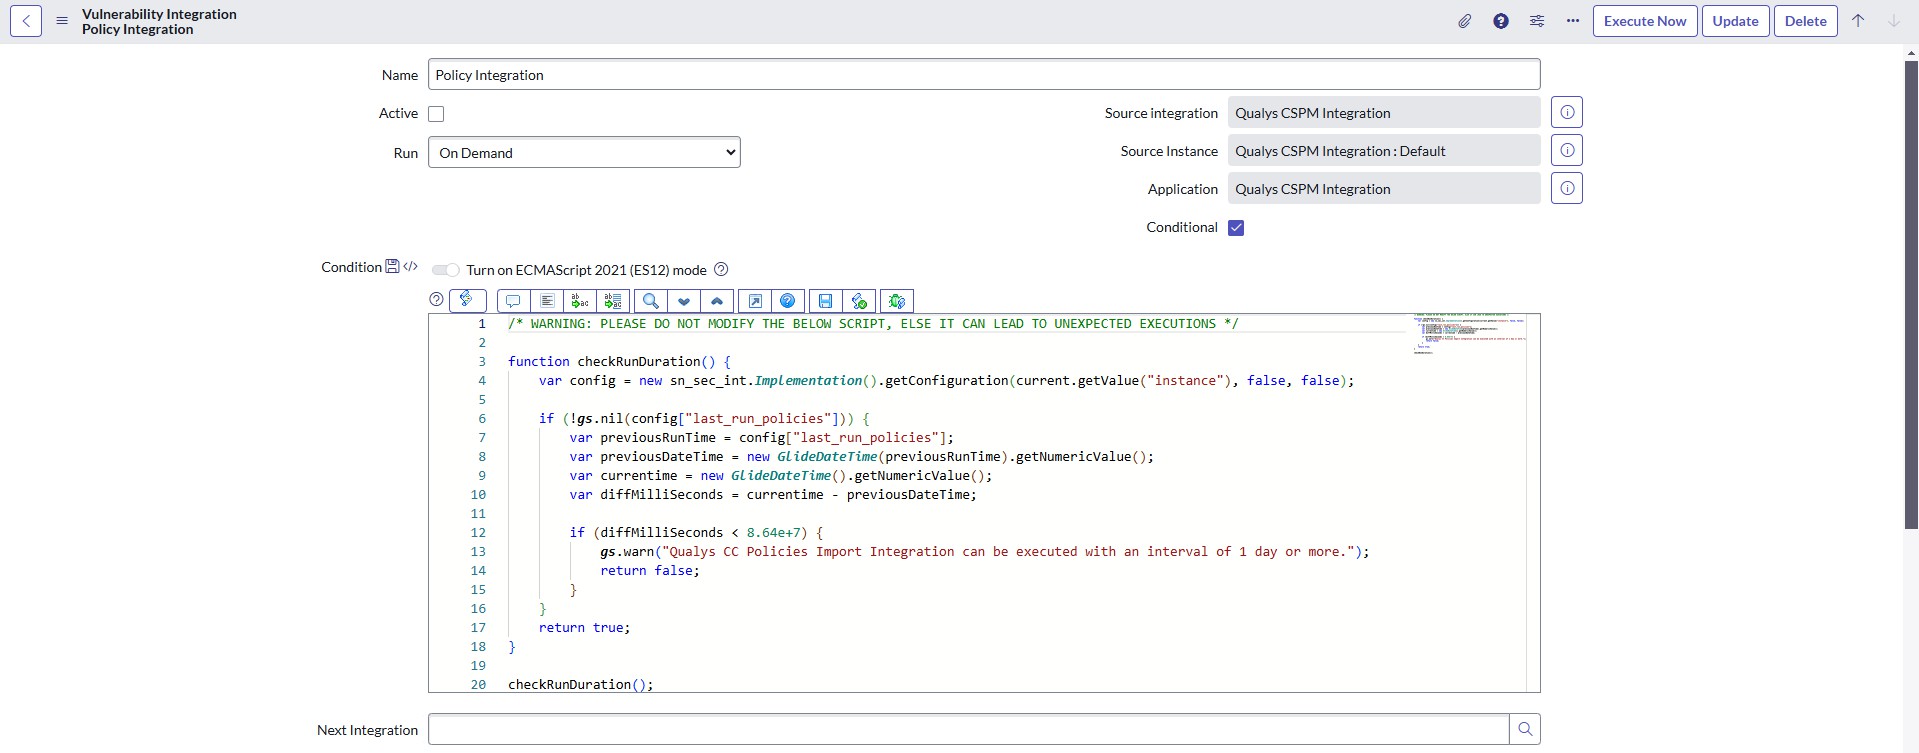This screenshot has height=753, width=1919.
Task: Open the Run dropdown set to On Demand
Action: click(584, 152)
